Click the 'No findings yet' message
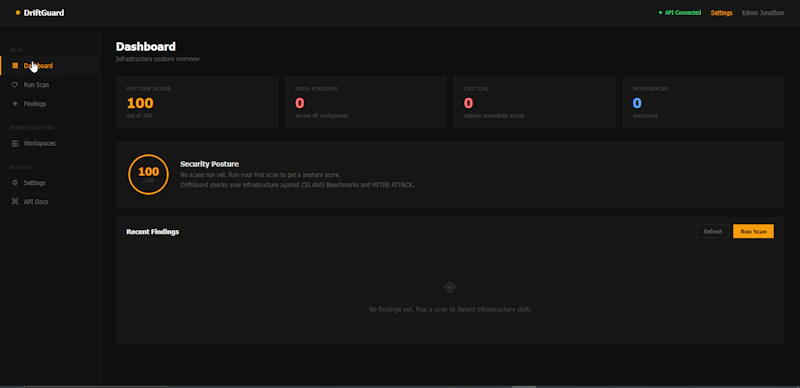 coord(449,309)
